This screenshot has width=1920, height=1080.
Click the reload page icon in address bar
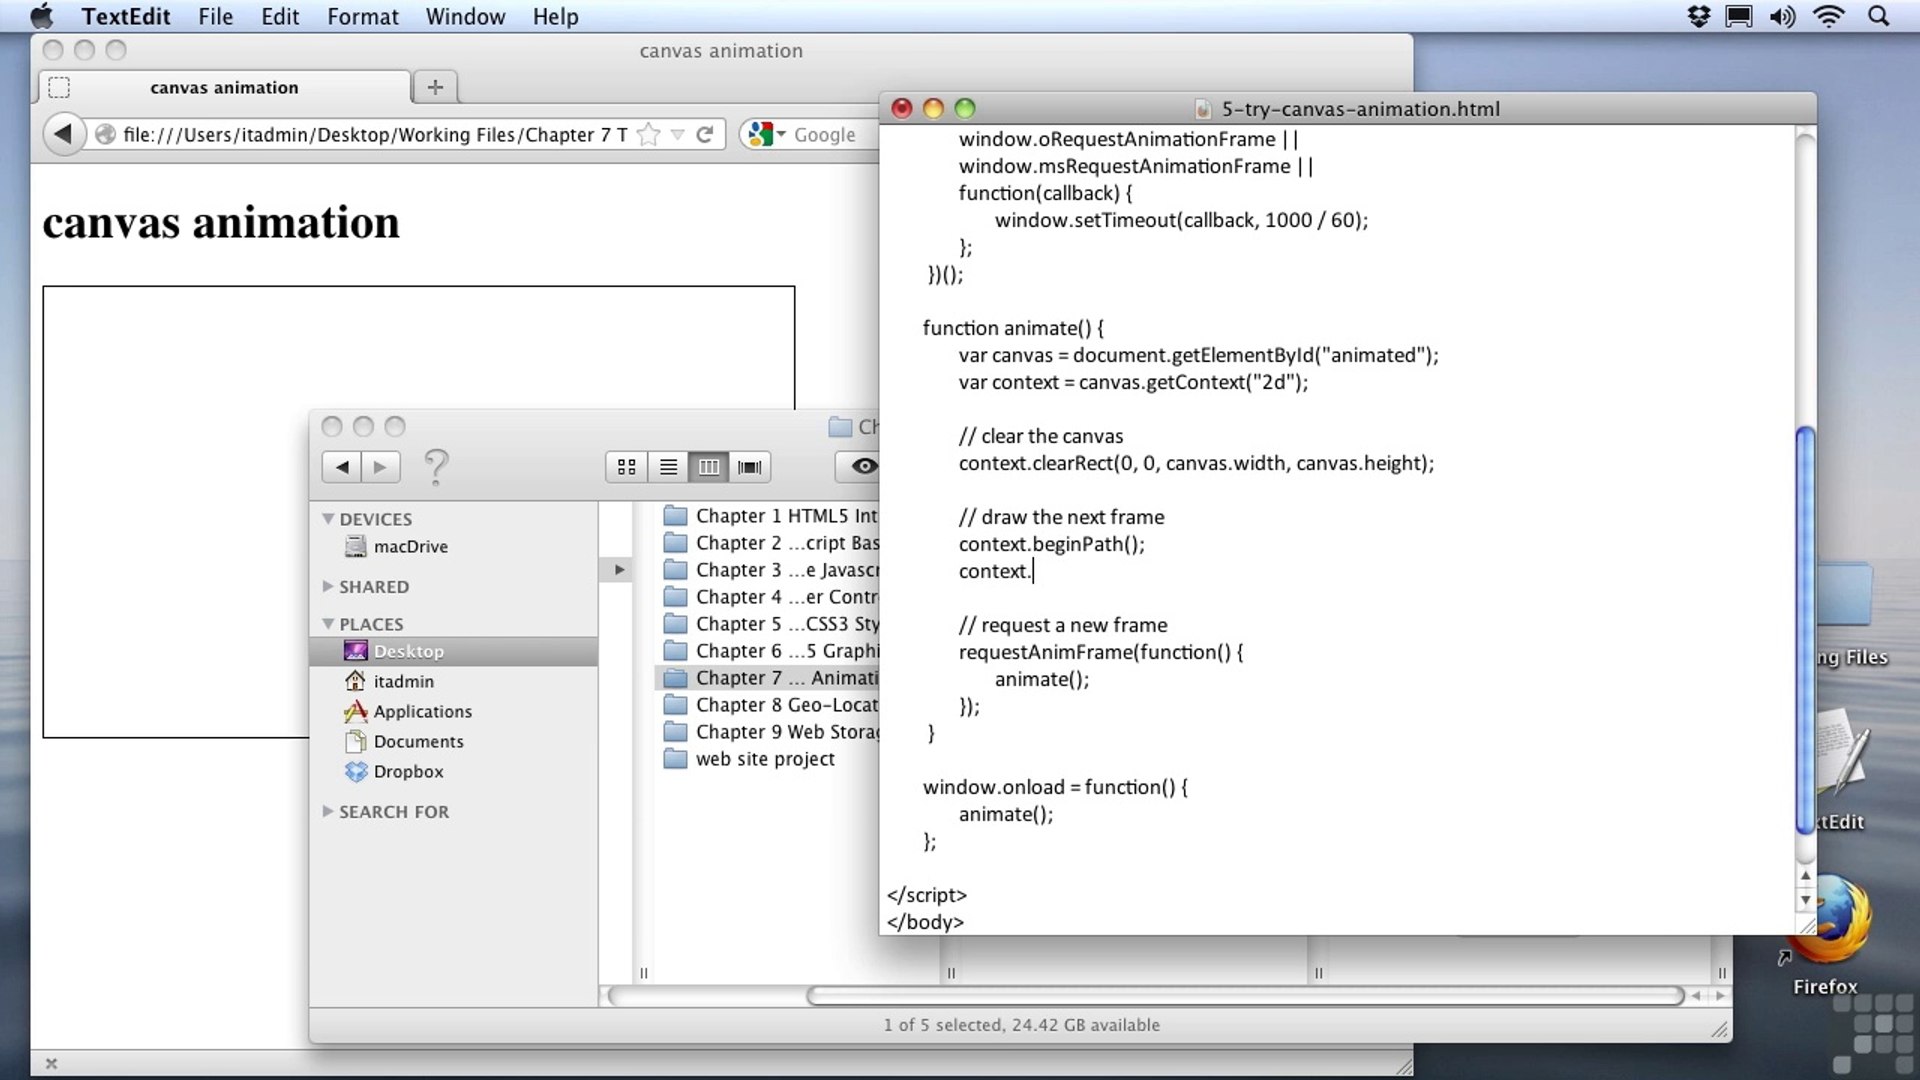(705, 134)
